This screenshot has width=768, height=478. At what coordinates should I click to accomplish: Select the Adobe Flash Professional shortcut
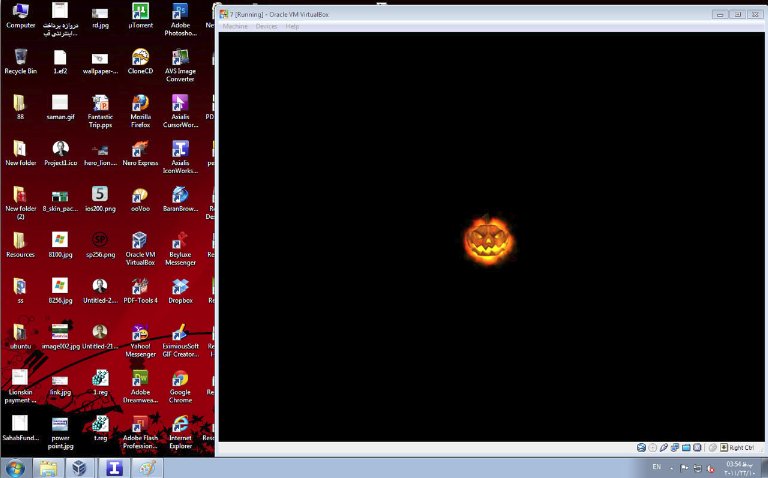click(x=141, y=432)
